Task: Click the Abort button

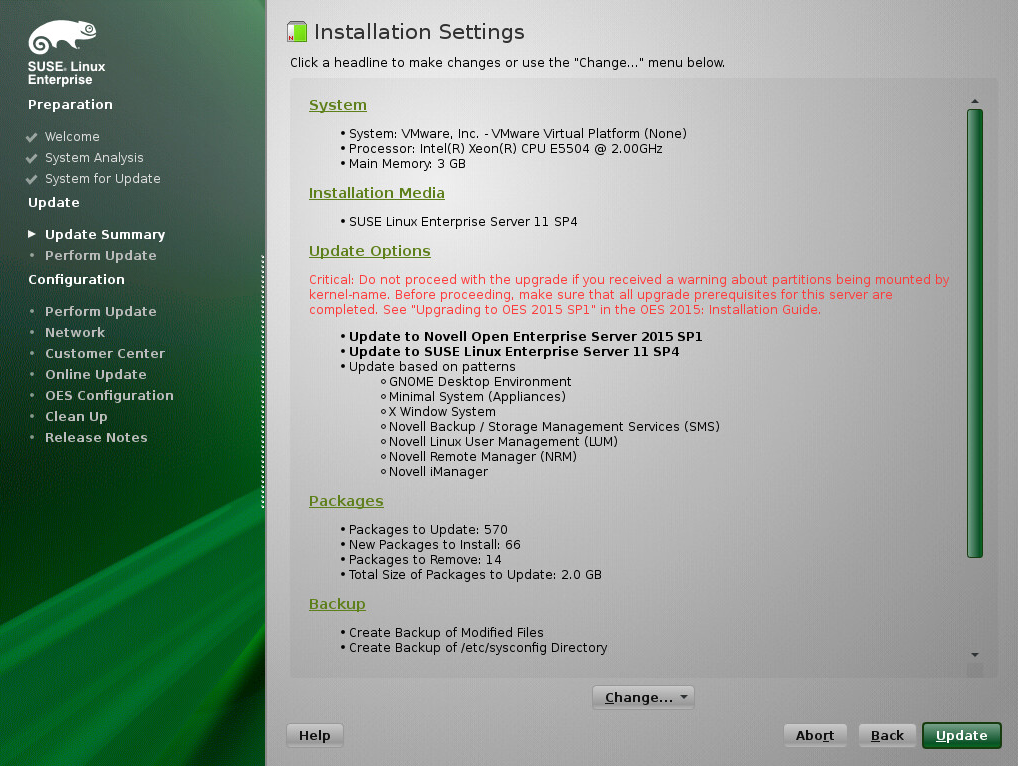Action: pyautogui.click(x=815, y=735)
